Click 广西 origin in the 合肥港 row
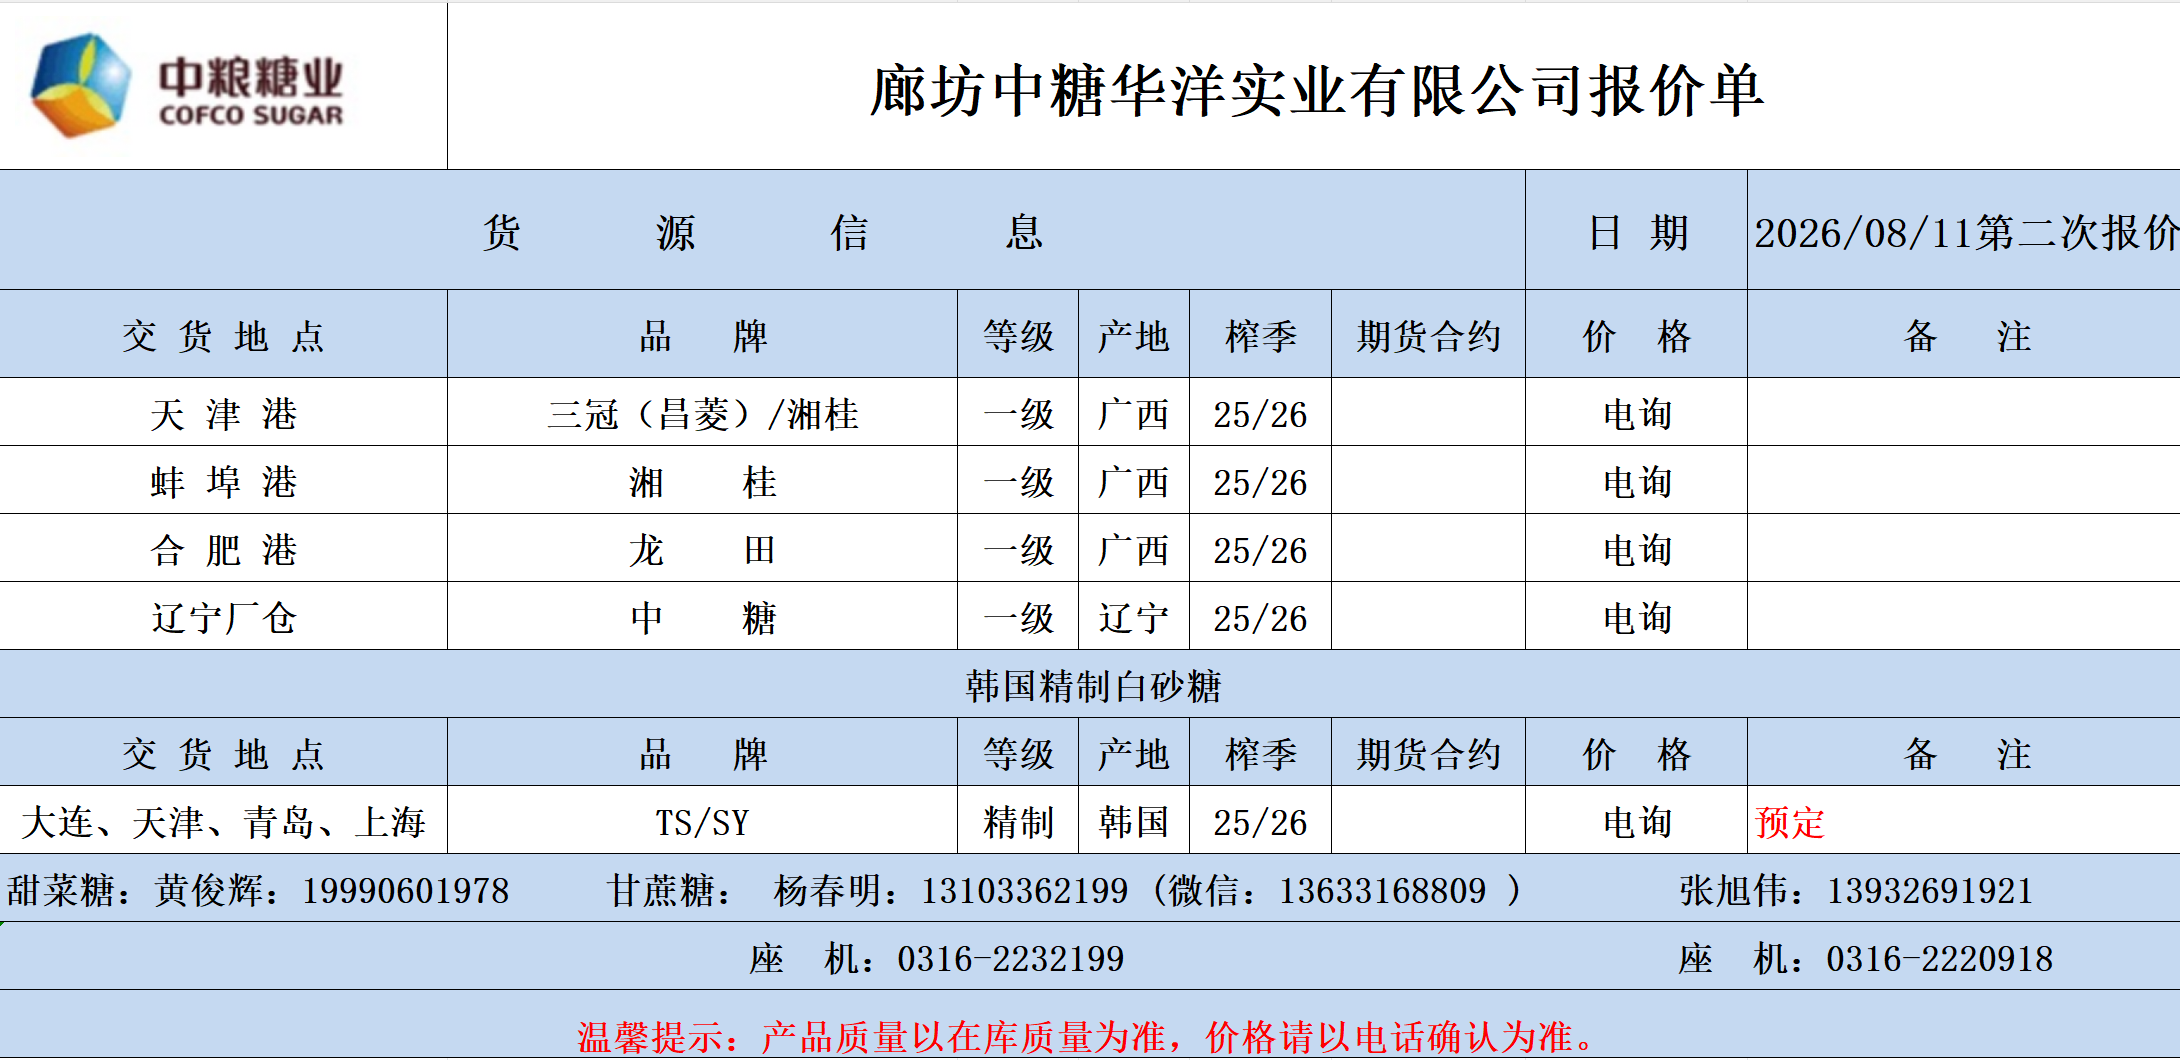2180x1060 pixels. [x=1133, y=550]
